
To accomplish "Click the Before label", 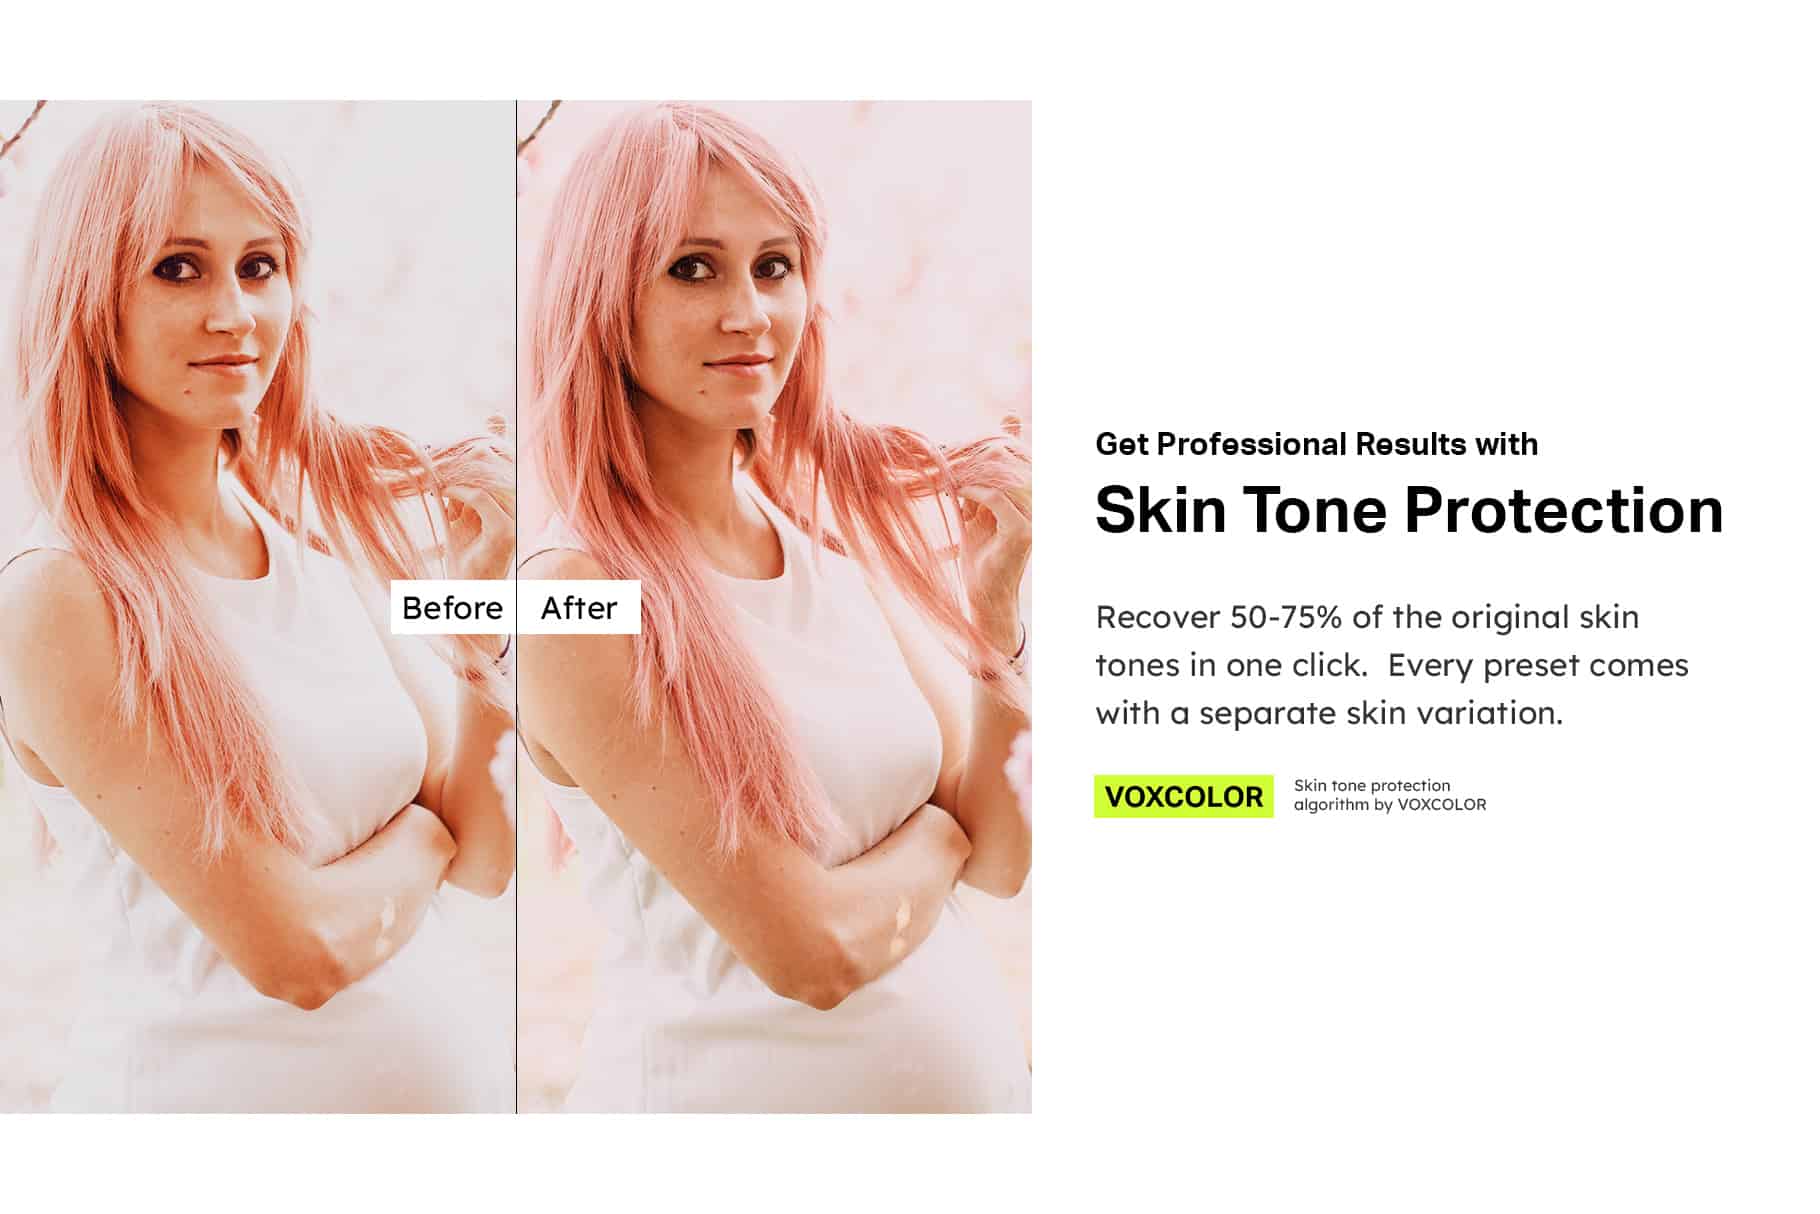I will [452, 607].
